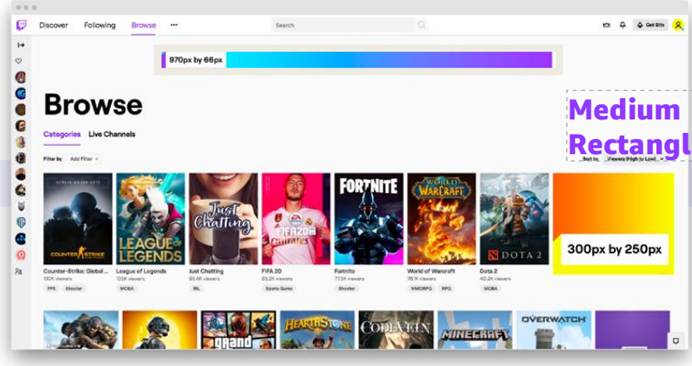Open the Viewers High to Low sort dropdown
The image size is (692, 366).
click(x=635, y=159)
